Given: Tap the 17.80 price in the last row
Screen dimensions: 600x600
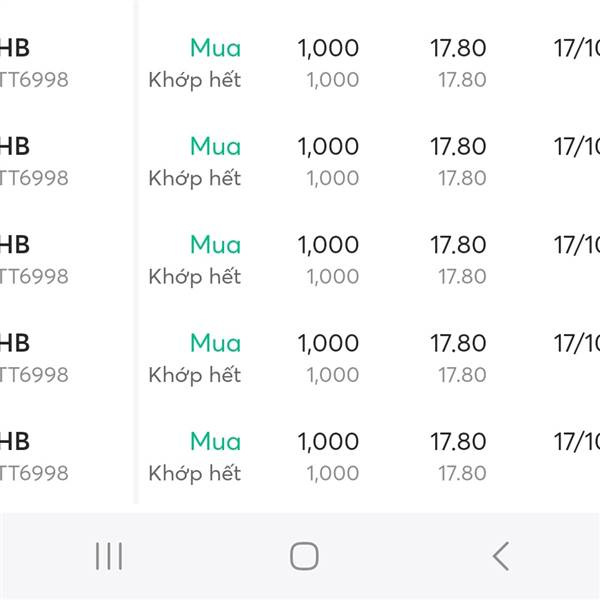Looking at the screenshot, I should tap(458, 441).
